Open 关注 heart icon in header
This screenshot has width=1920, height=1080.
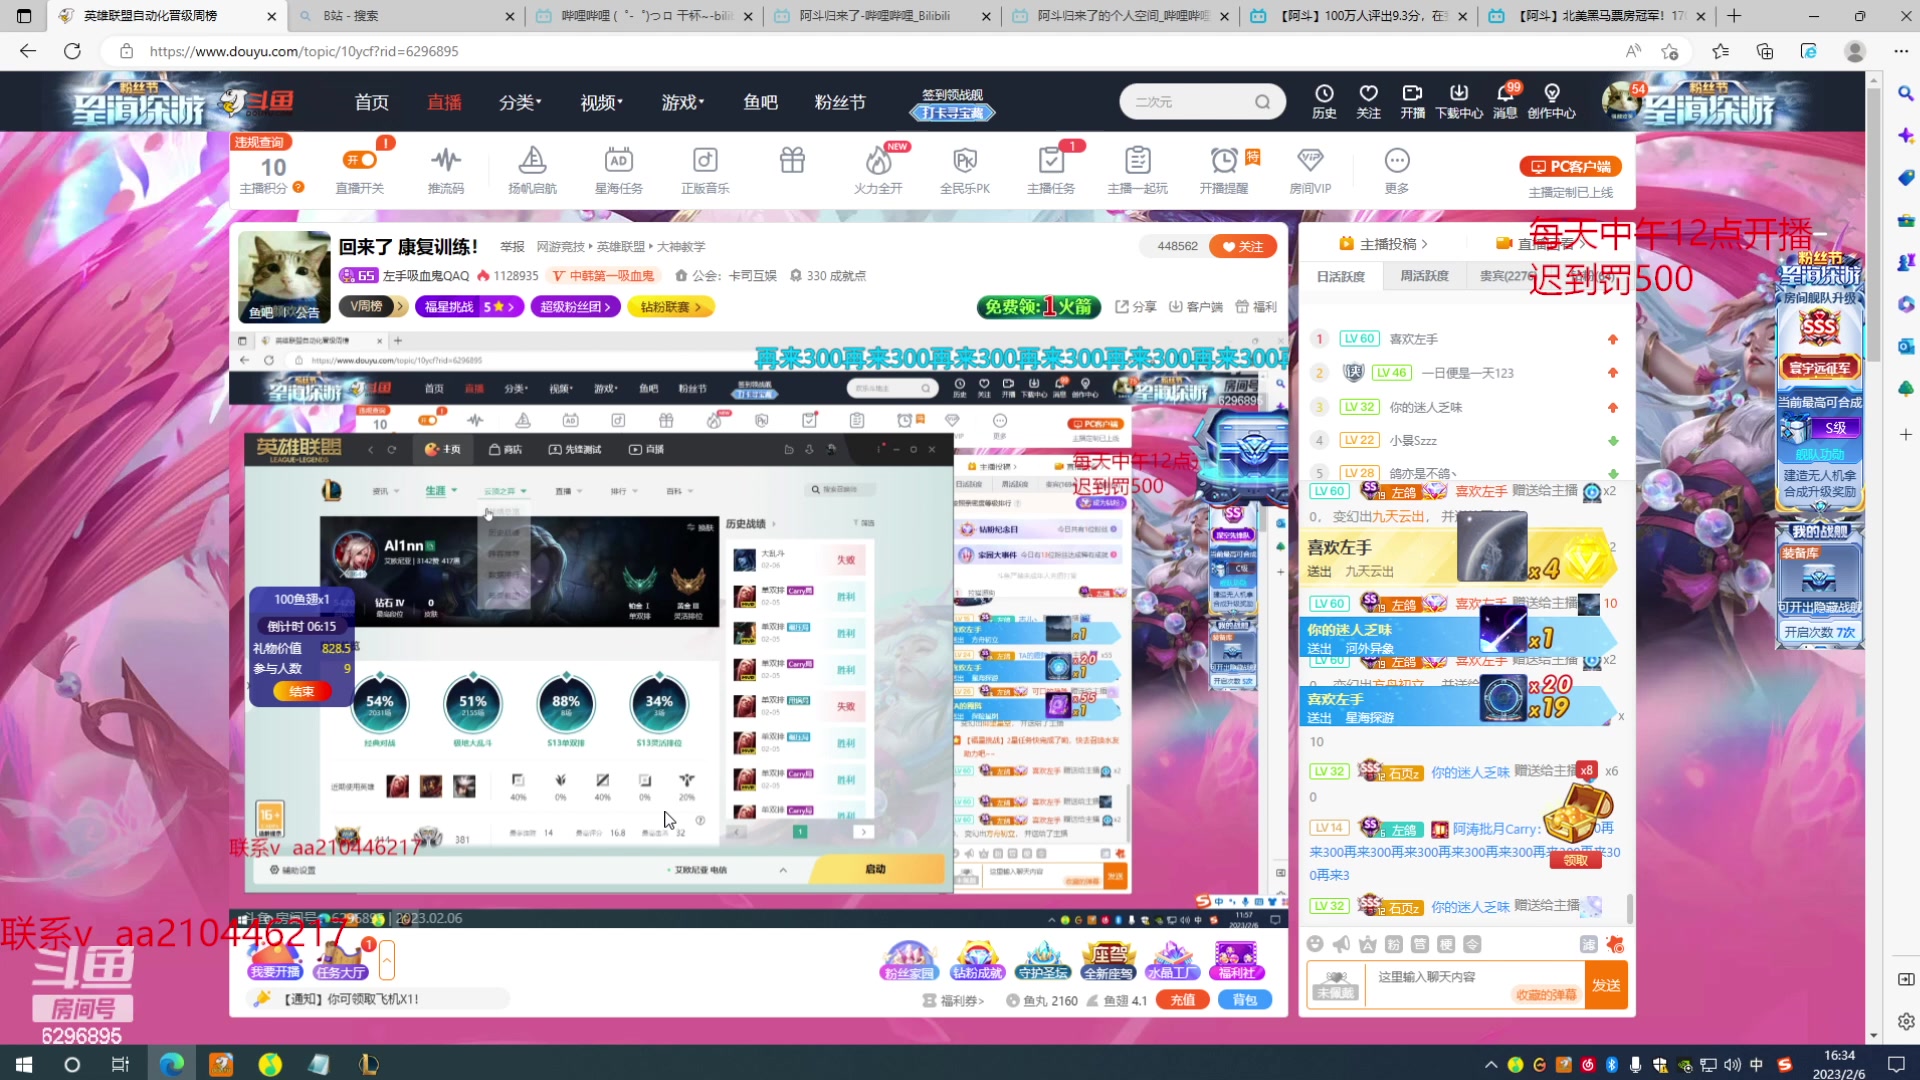point(1368,101)
